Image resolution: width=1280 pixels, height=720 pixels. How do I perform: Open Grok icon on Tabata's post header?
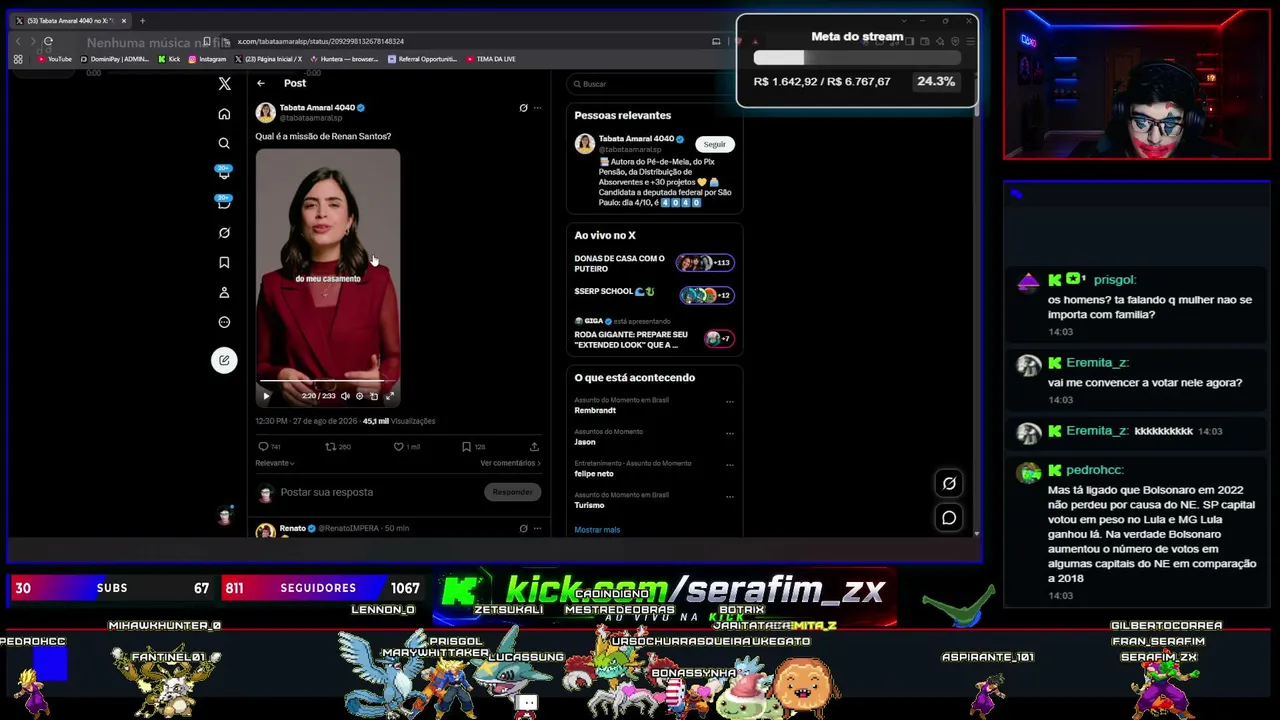(x=523, y=108)
